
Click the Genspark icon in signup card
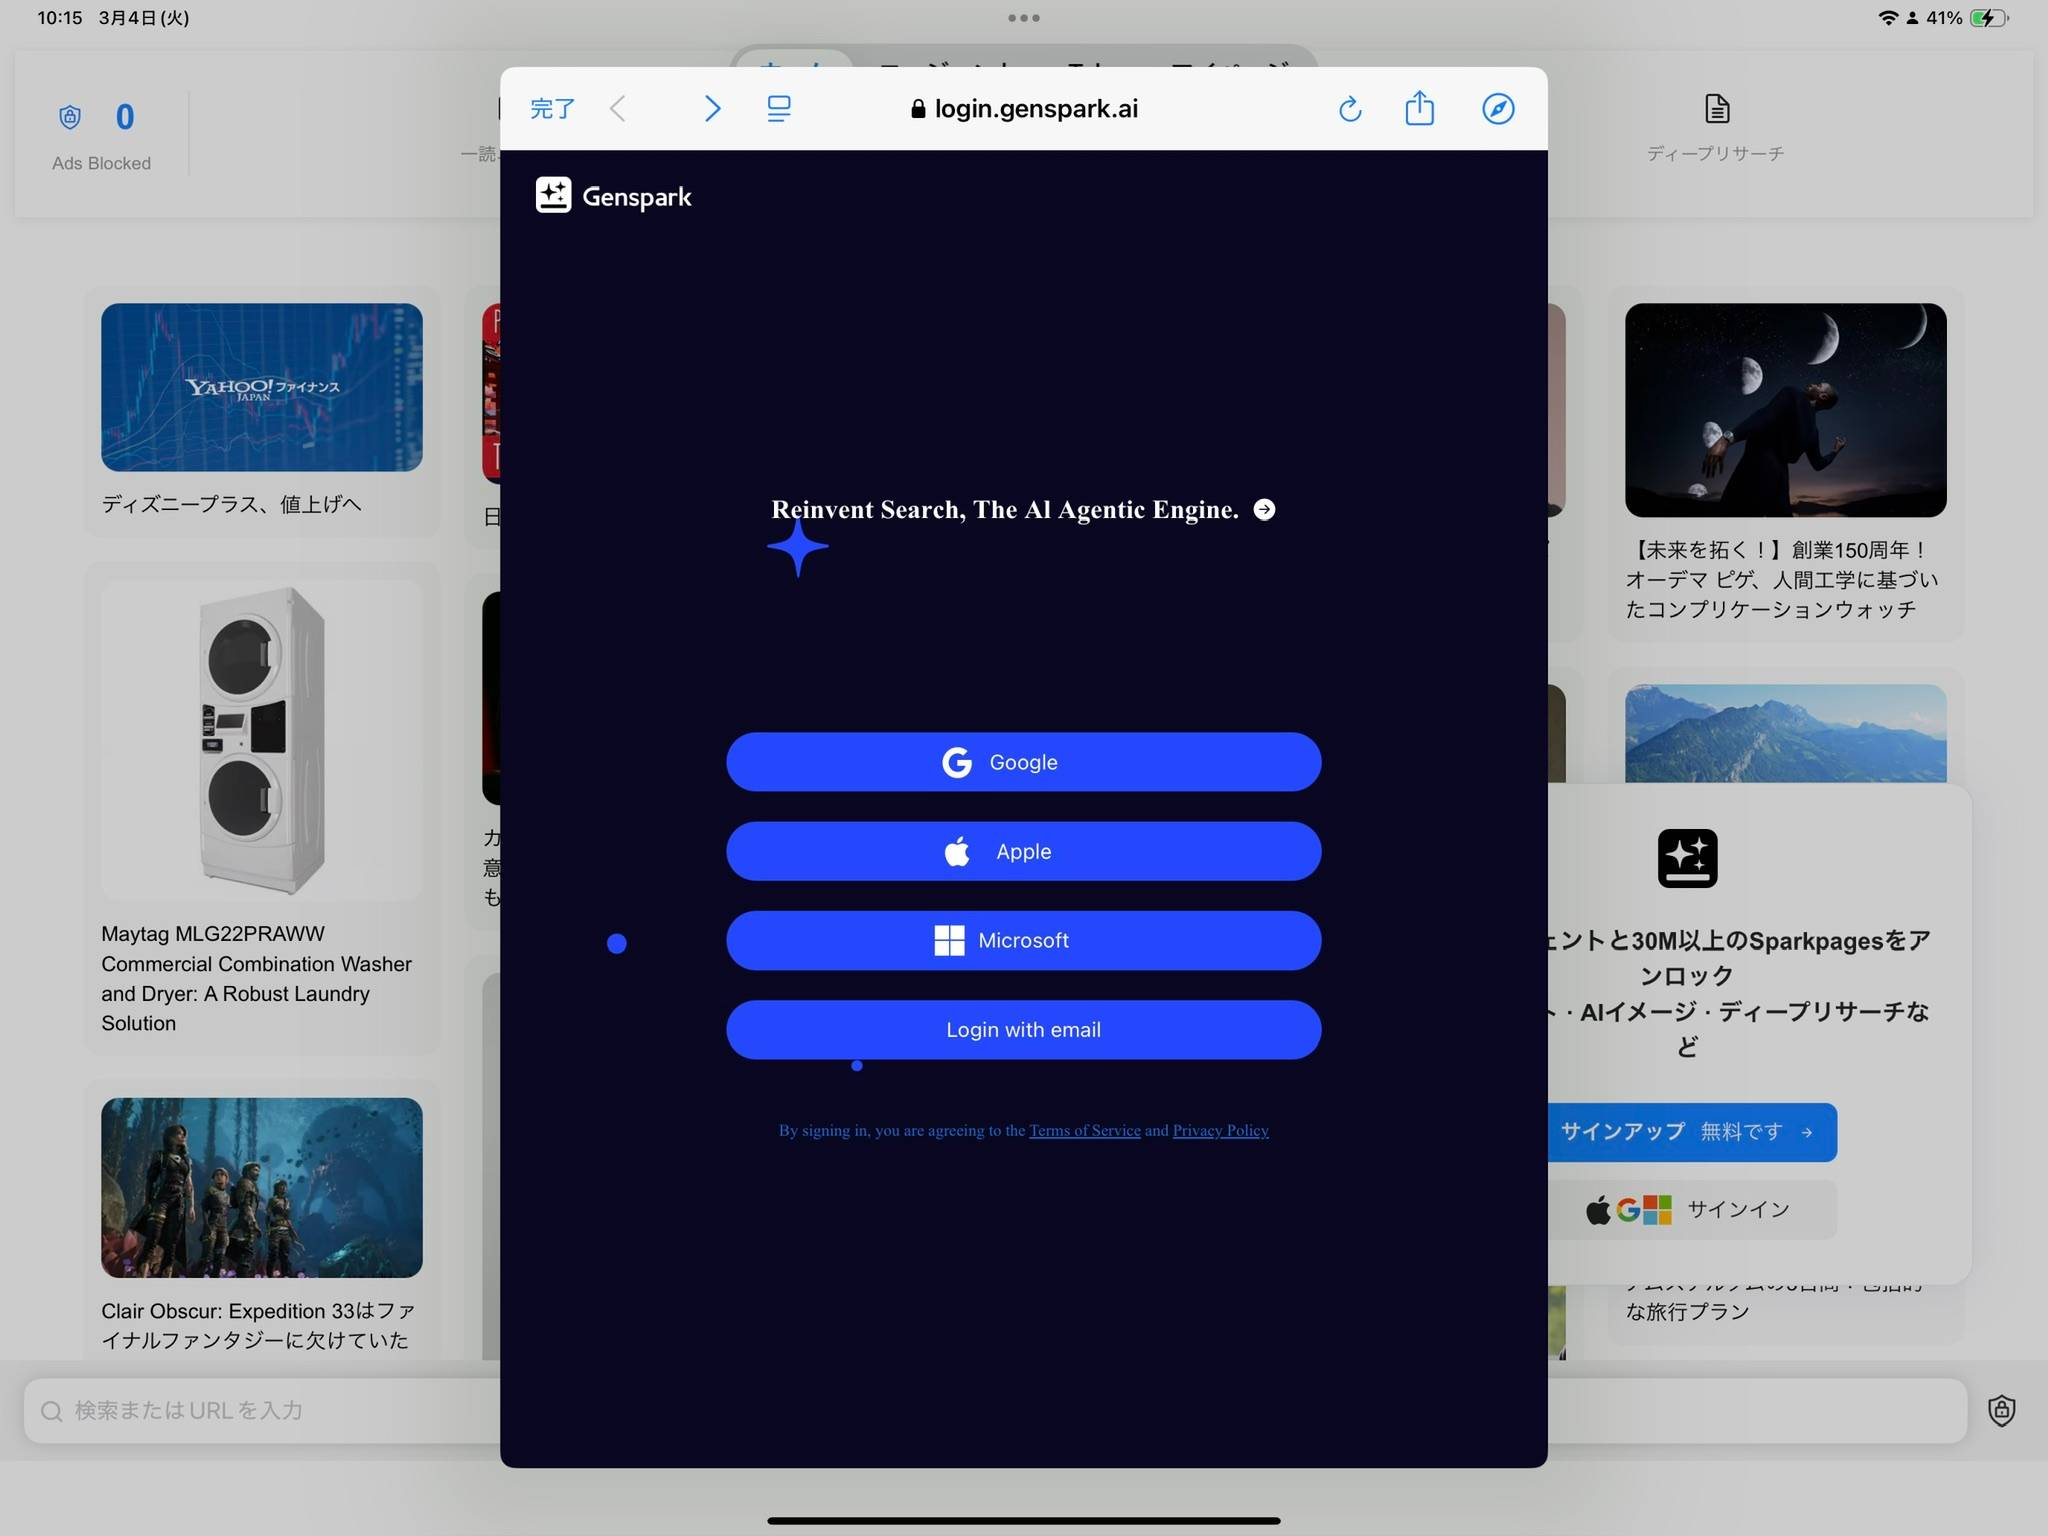[1687, 858]
